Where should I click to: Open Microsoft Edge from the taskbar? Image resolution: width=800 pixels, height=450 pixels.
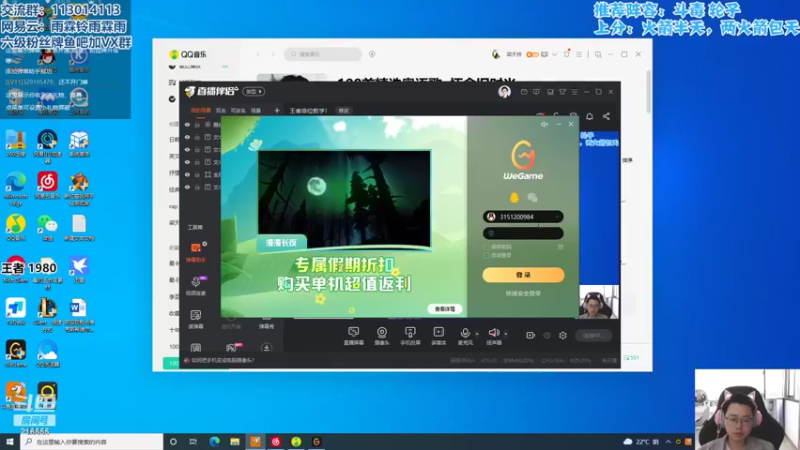click(x=214, y=441)
